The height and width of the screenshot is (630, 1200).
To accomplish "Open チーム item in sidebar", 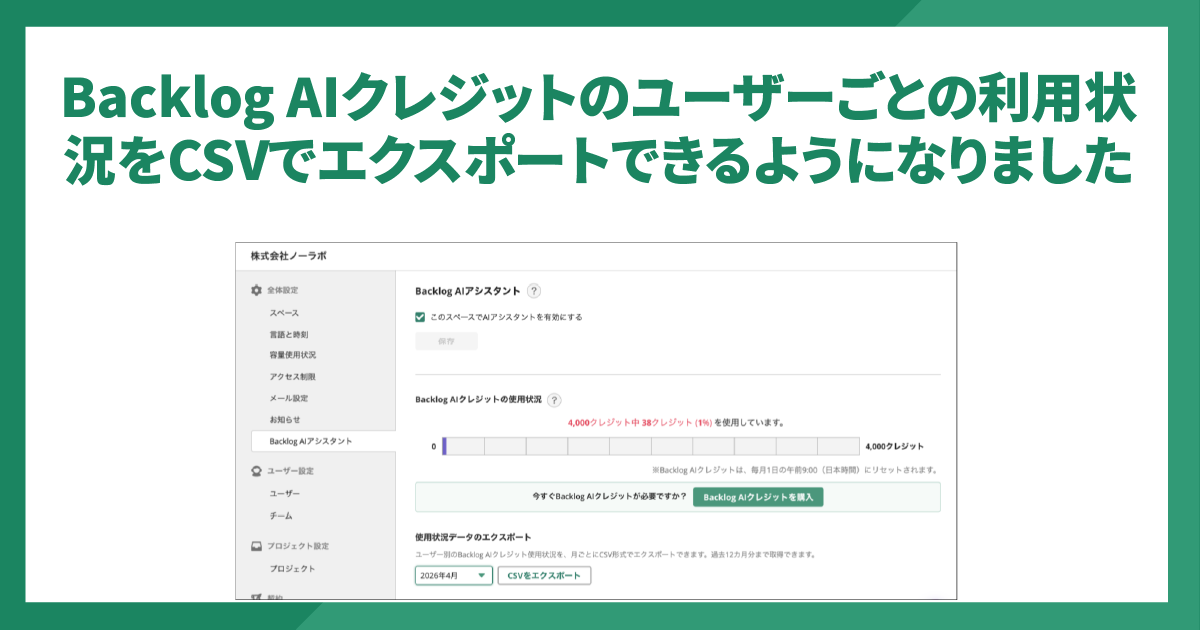I will (x=280, y=516).
